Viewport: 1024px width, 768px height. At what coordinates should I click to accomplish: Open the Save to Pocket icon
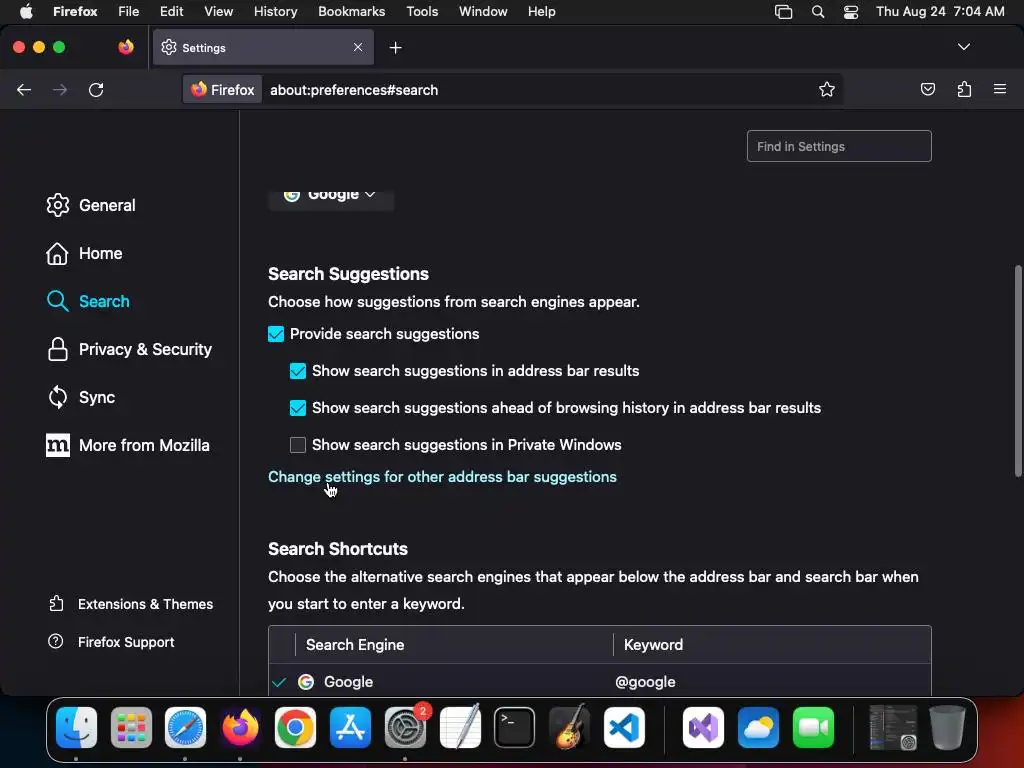point(927,89)
